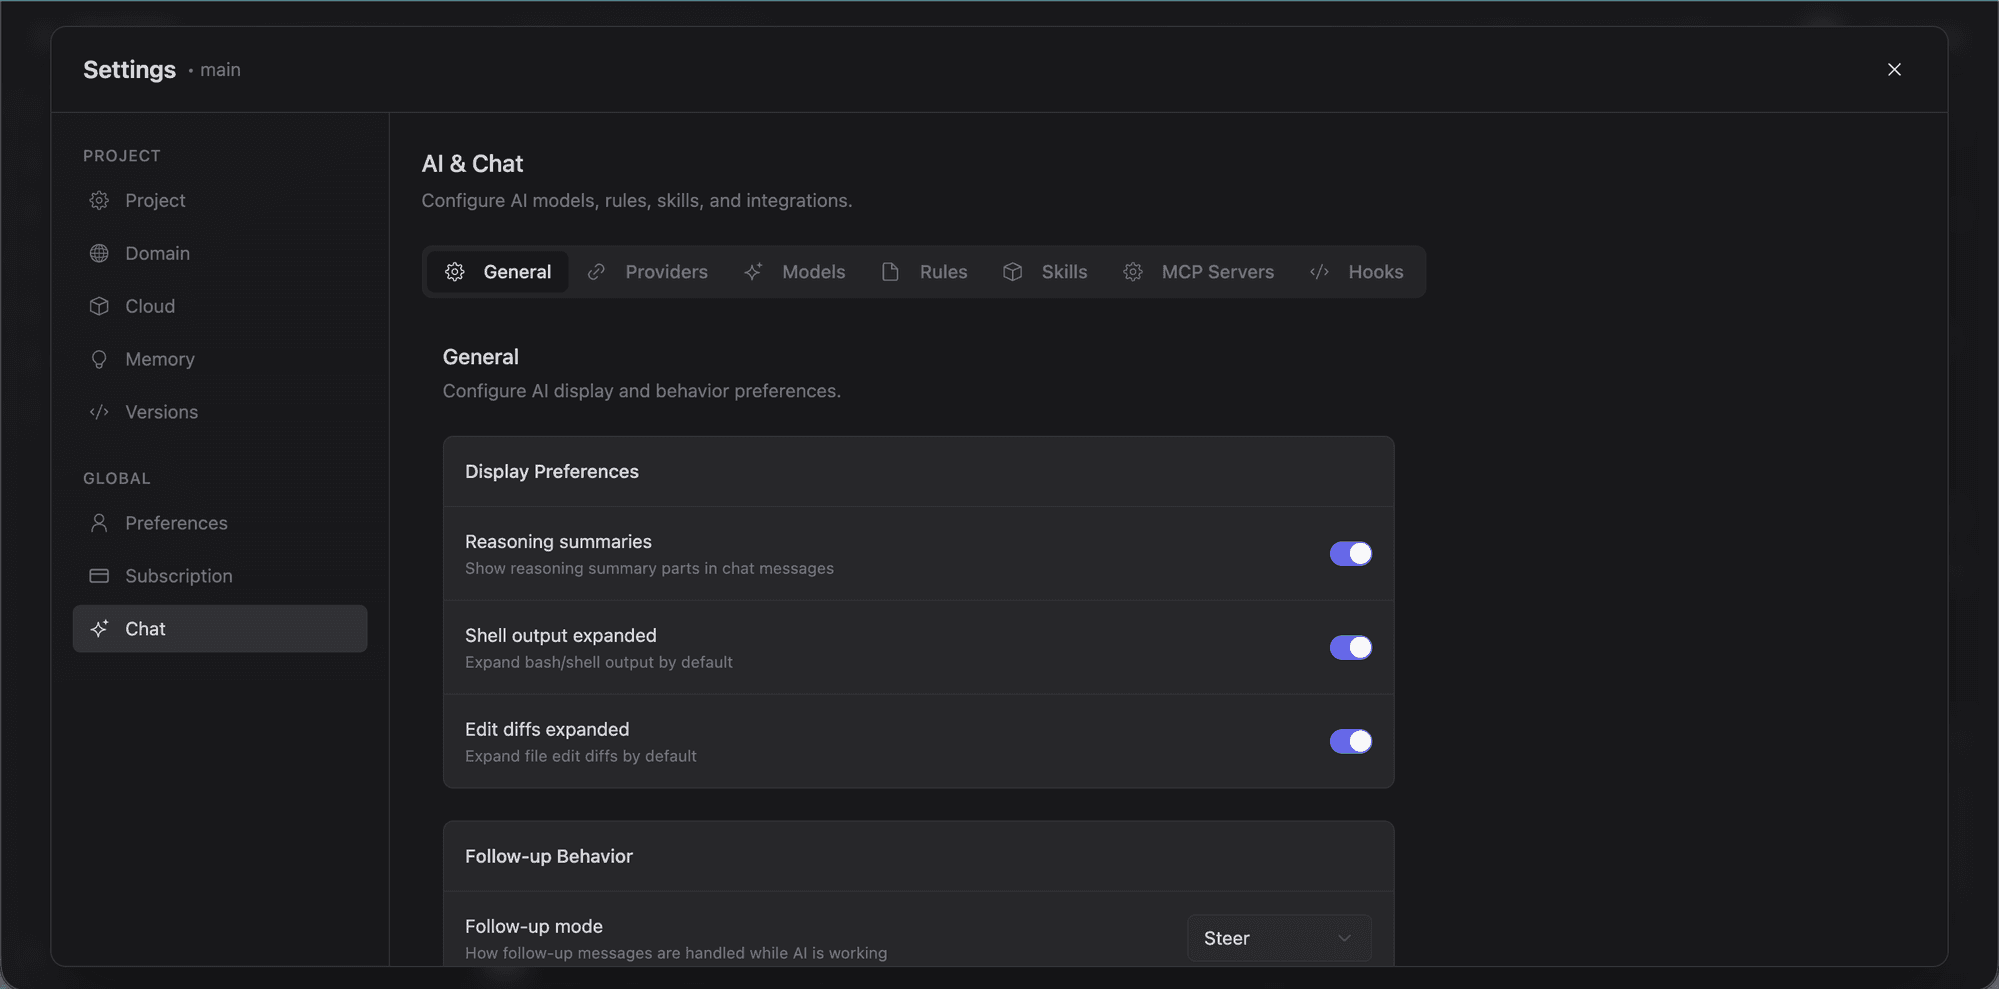Select the MCP Servers gear icon
This screenshot has height=989, width=1999.
click(1132, 271)
